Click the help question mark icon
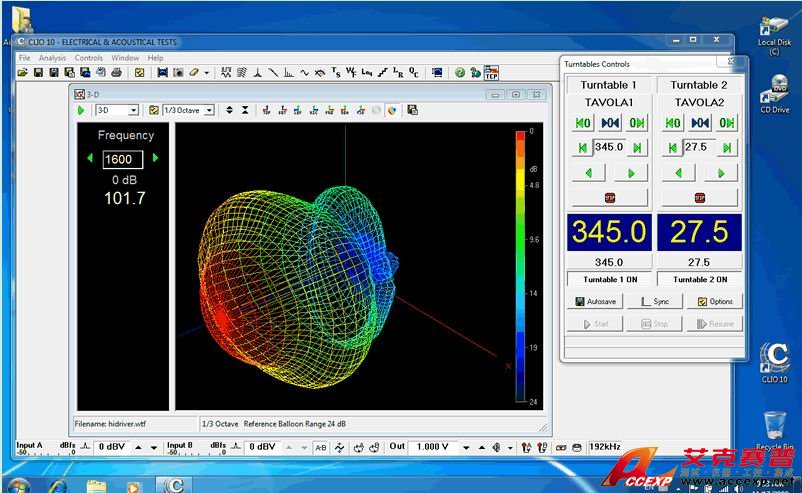Viewport: 802px width, 493px height. (459, 73)
